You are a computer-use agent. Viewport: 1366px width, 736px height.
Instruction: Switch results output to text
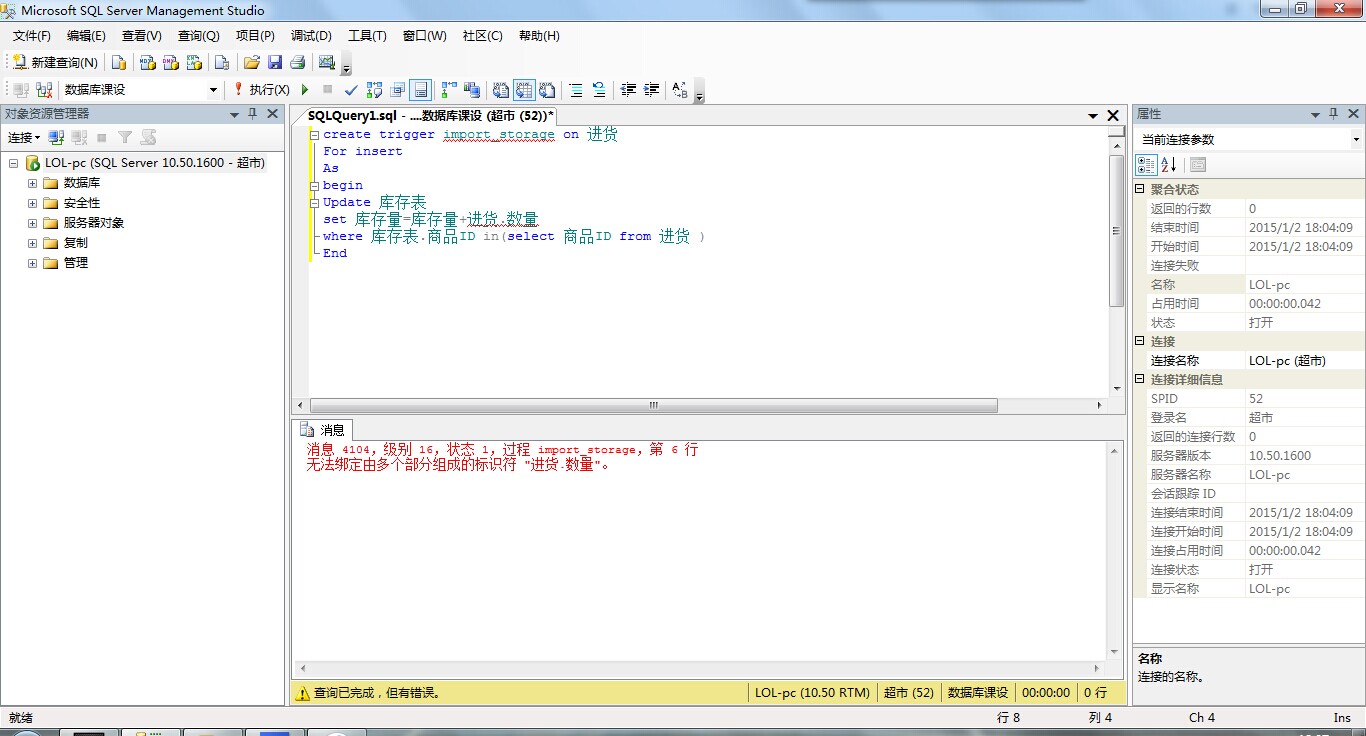[x=501, y=90]
